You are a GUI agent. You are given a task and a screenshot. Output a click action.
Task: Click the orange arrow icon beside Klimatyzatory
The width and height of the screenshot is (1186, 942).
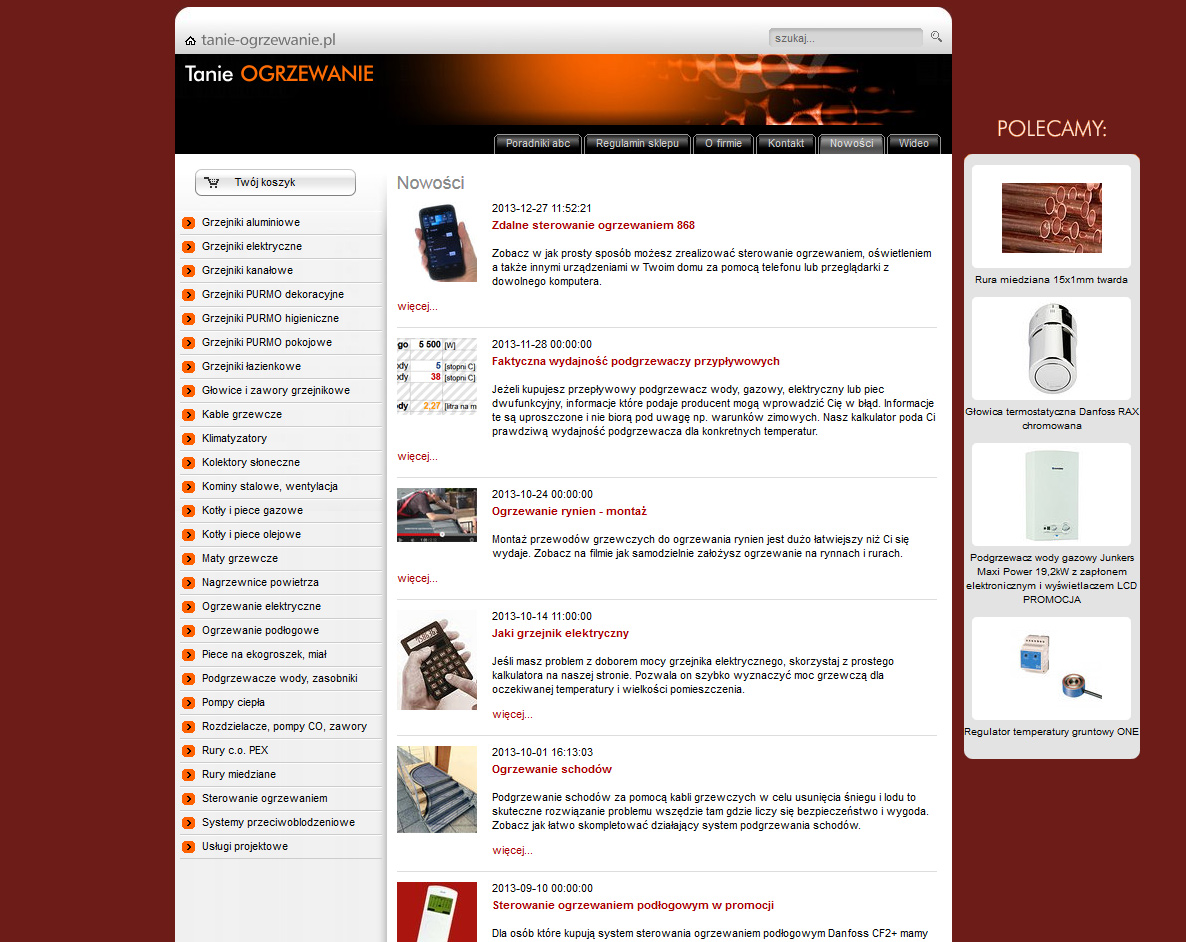[x=188, y=439]
